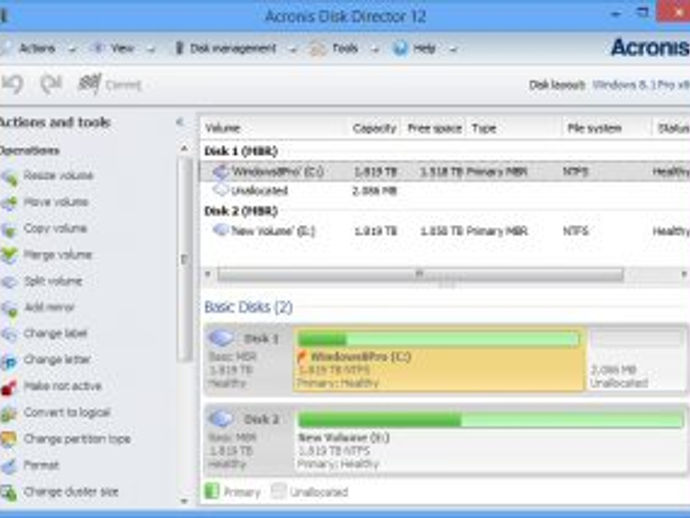Open the Disk management menu

(233, 48)
